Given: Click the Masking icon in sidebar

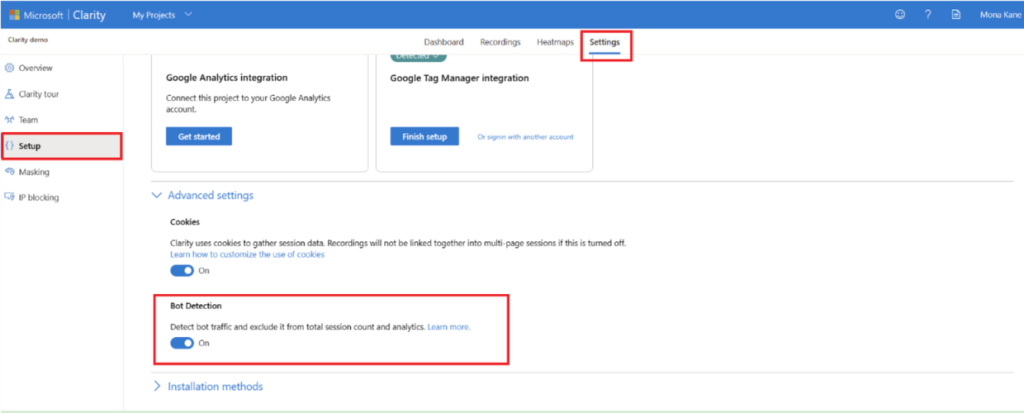Looking at the screenshot, I should (x=10, y=172).
